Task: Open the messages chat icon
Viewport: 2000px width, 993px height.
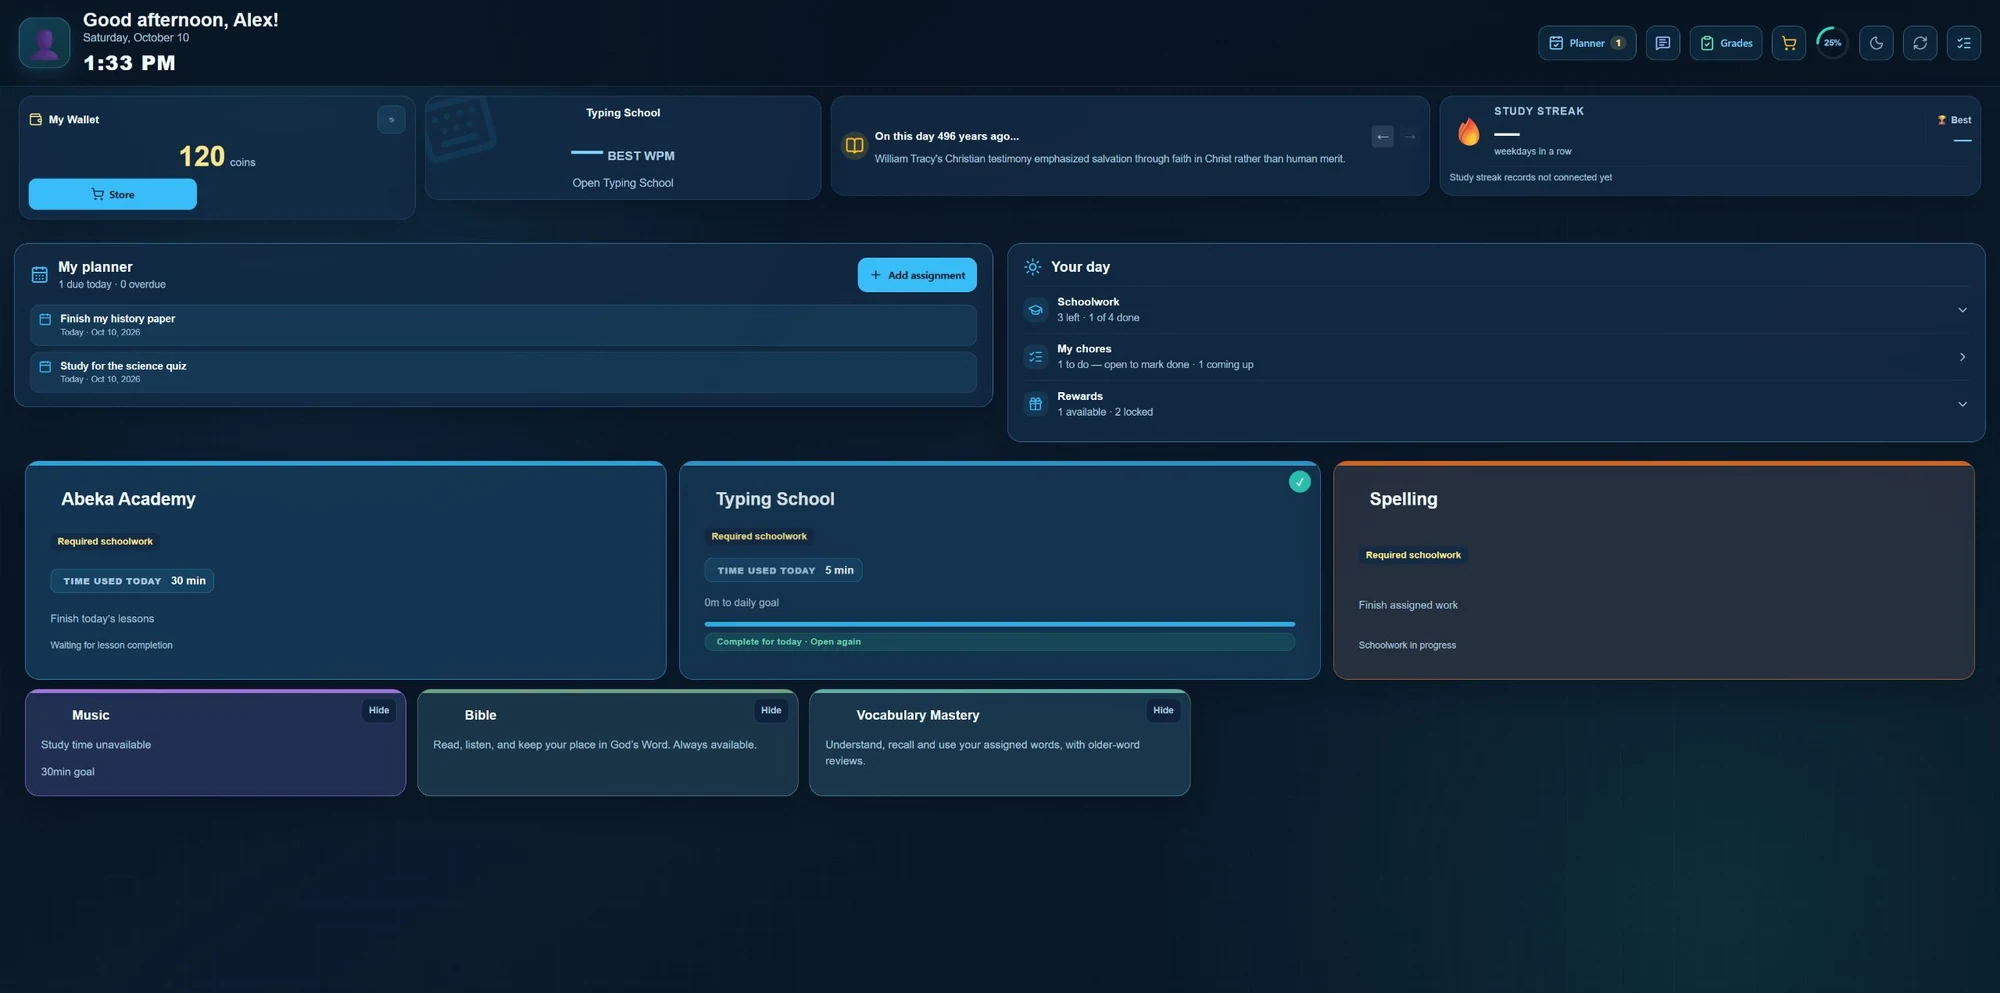Action: click(x=1662, y=43)
